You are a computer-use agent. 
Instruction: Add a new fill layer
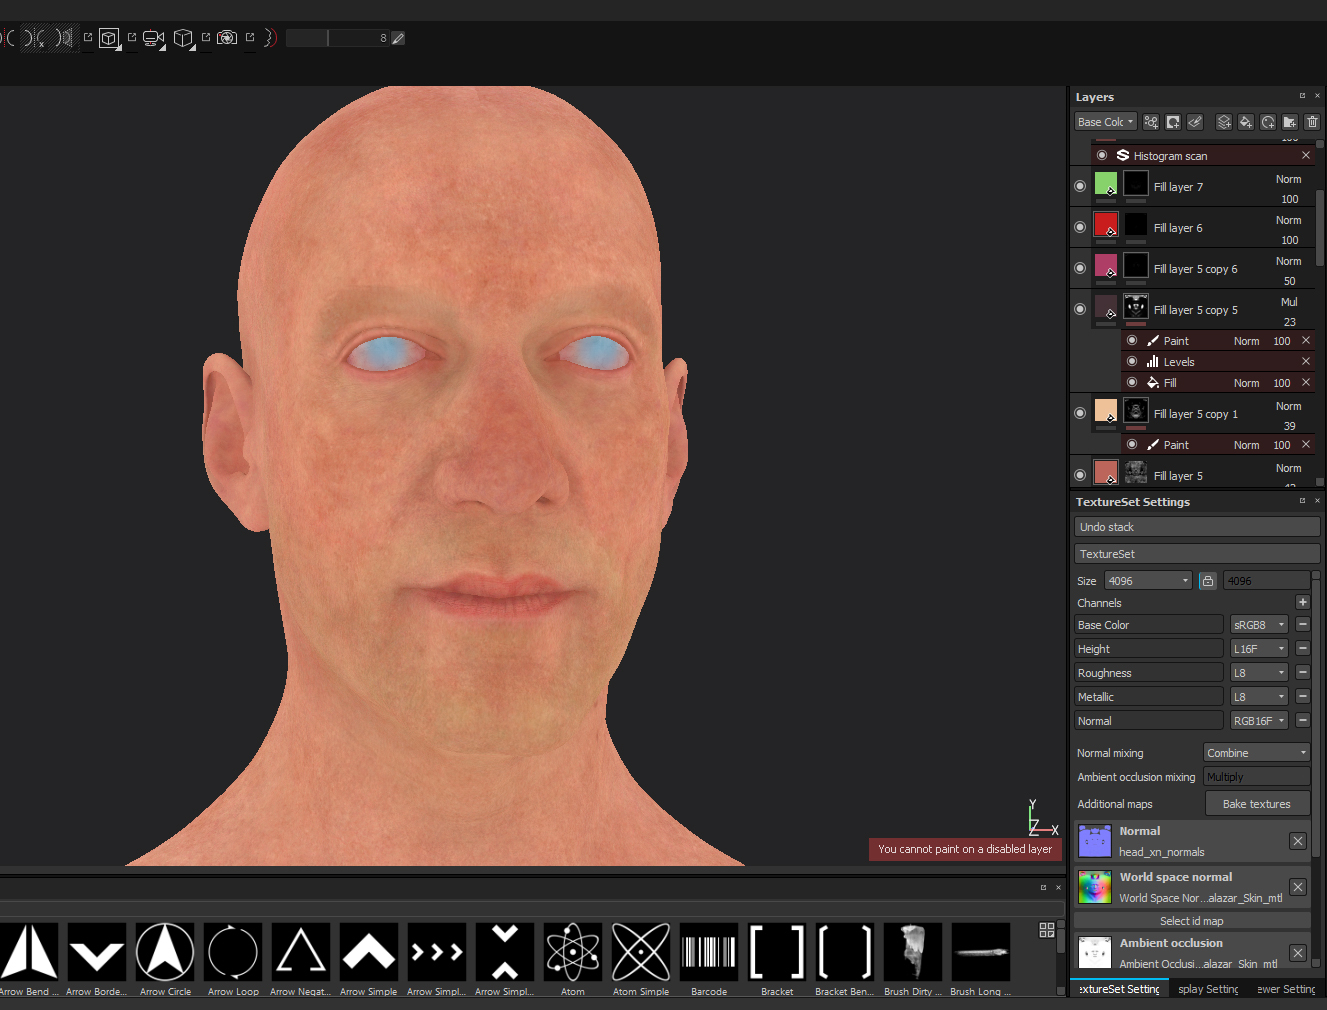[1246, 122]
